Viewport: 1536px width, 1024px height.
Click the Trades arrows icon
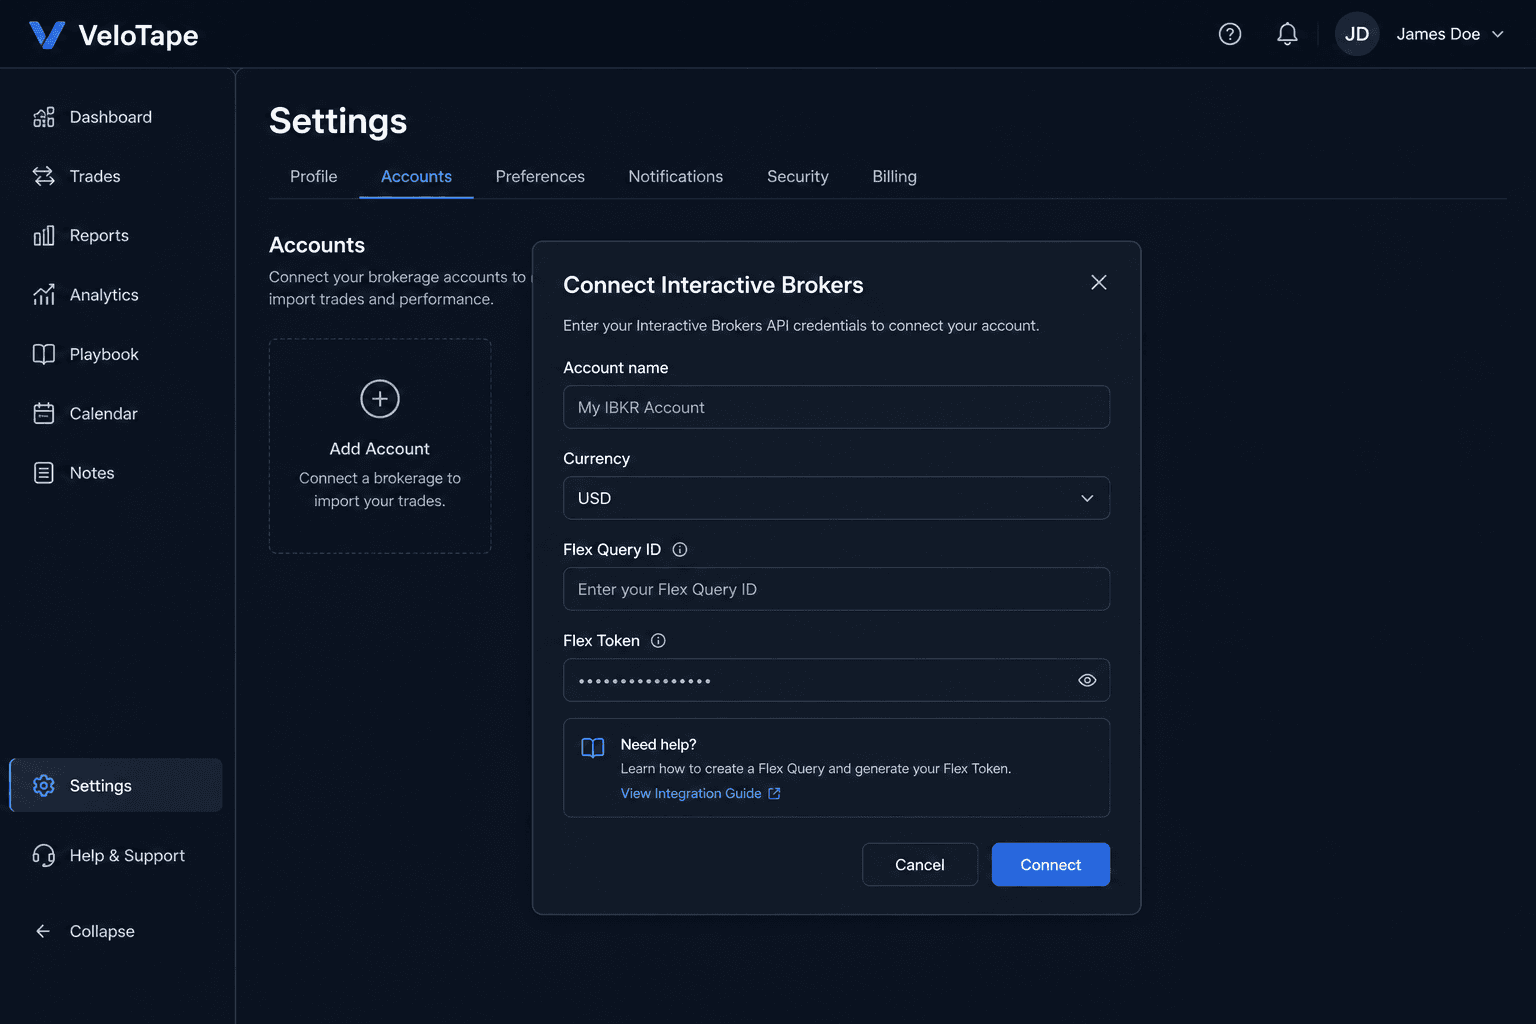[44, 176]
